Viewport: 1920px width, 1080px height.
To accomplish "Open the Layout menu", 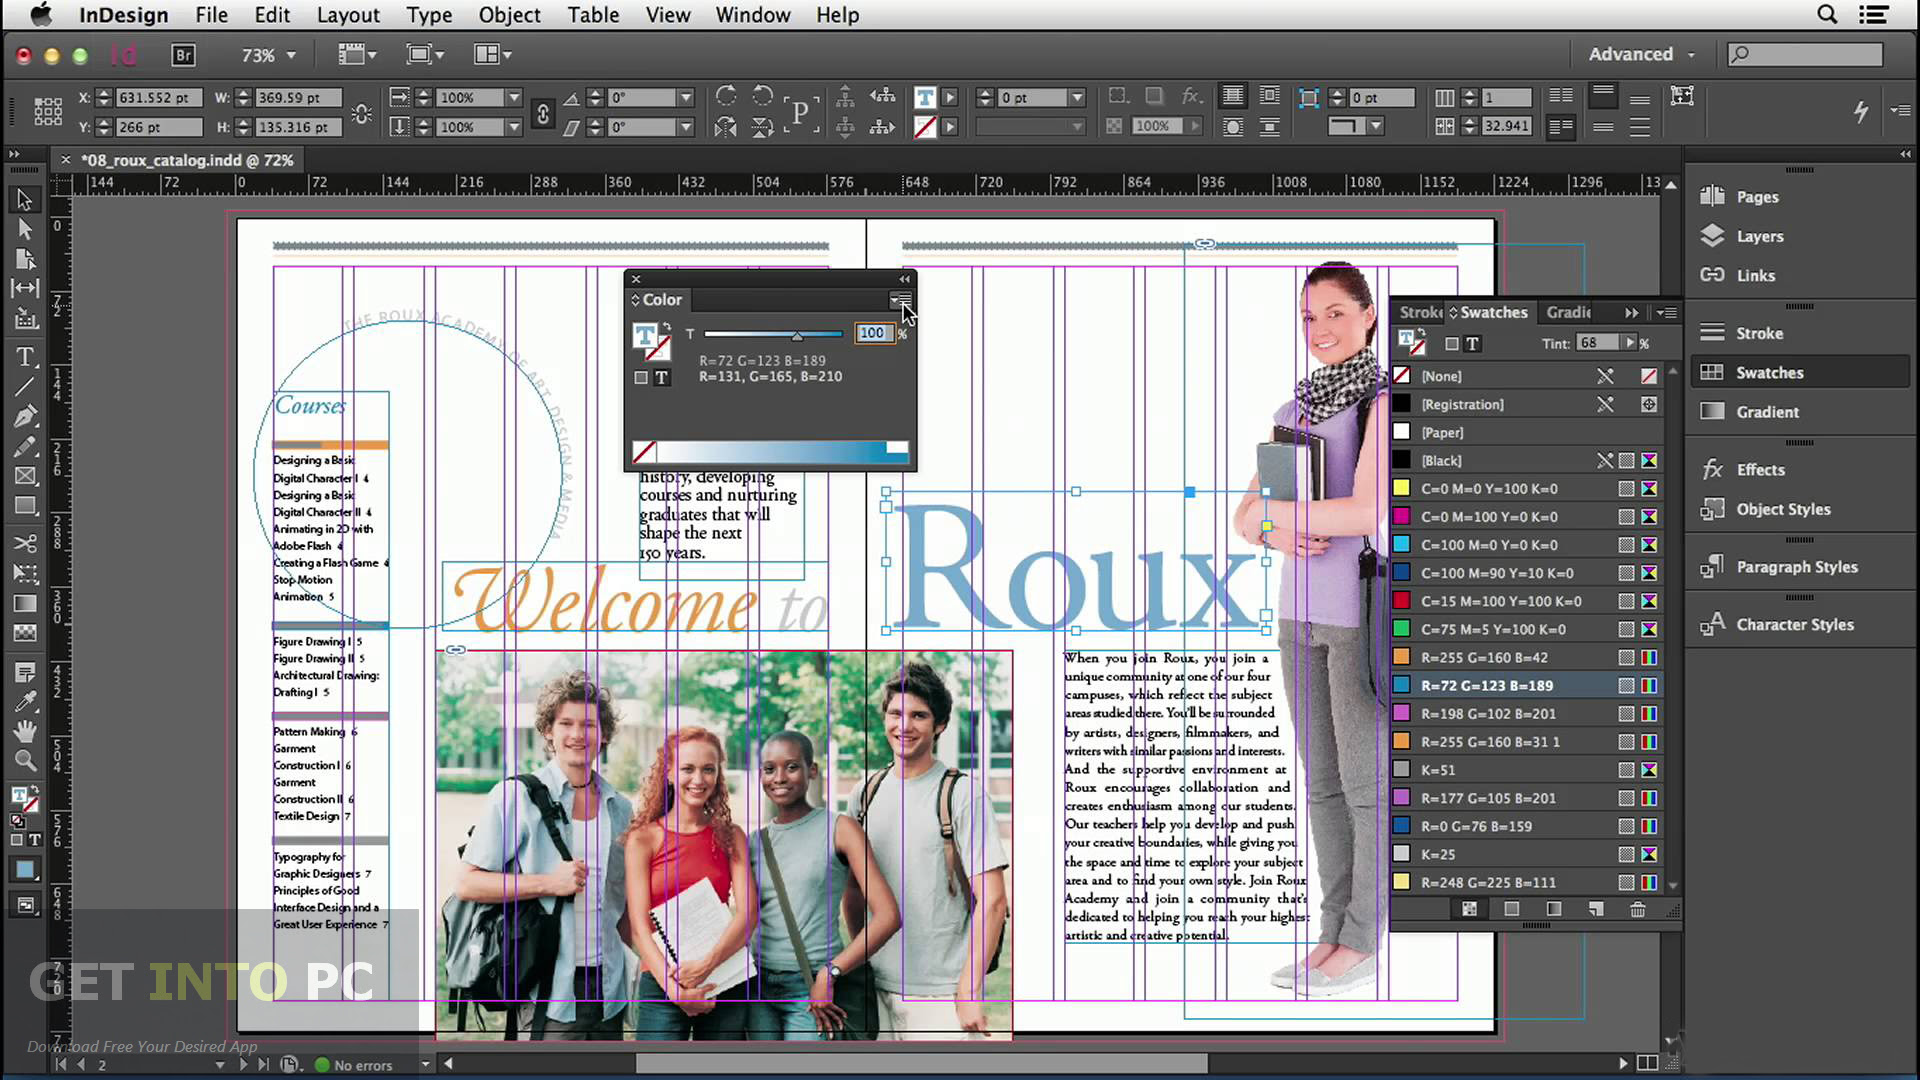I will [348, 15].
